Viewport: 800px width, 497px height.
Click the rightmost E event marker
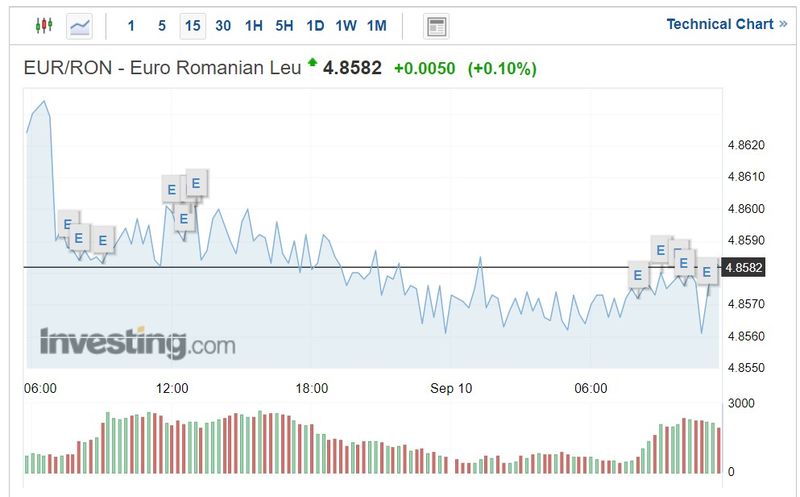coord(706,271)
